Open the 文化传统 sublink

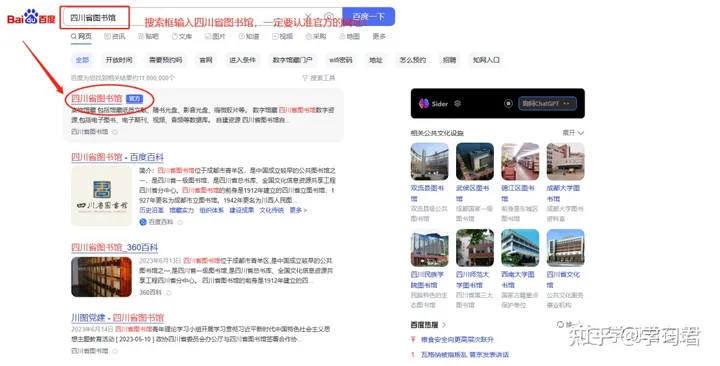click(x=271, y=210)
